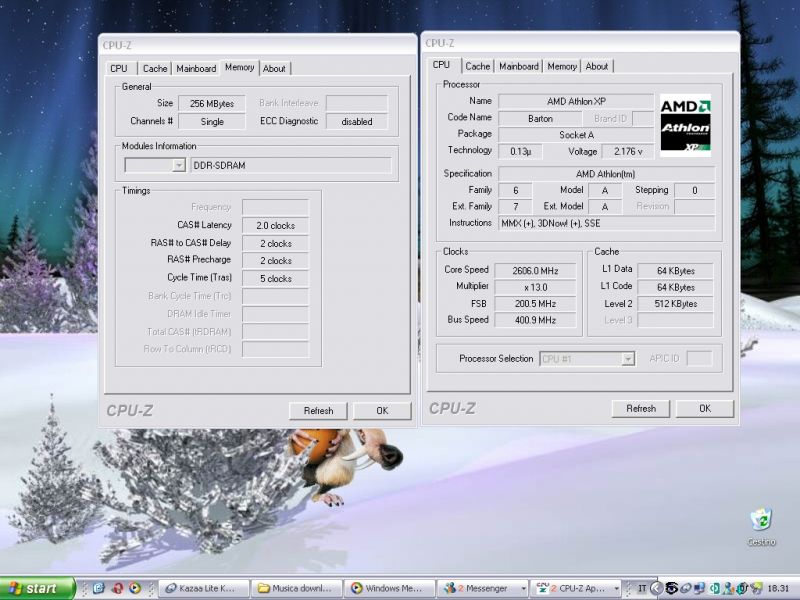Click the Voltage value 2.176 v

(x=628, y=152)
